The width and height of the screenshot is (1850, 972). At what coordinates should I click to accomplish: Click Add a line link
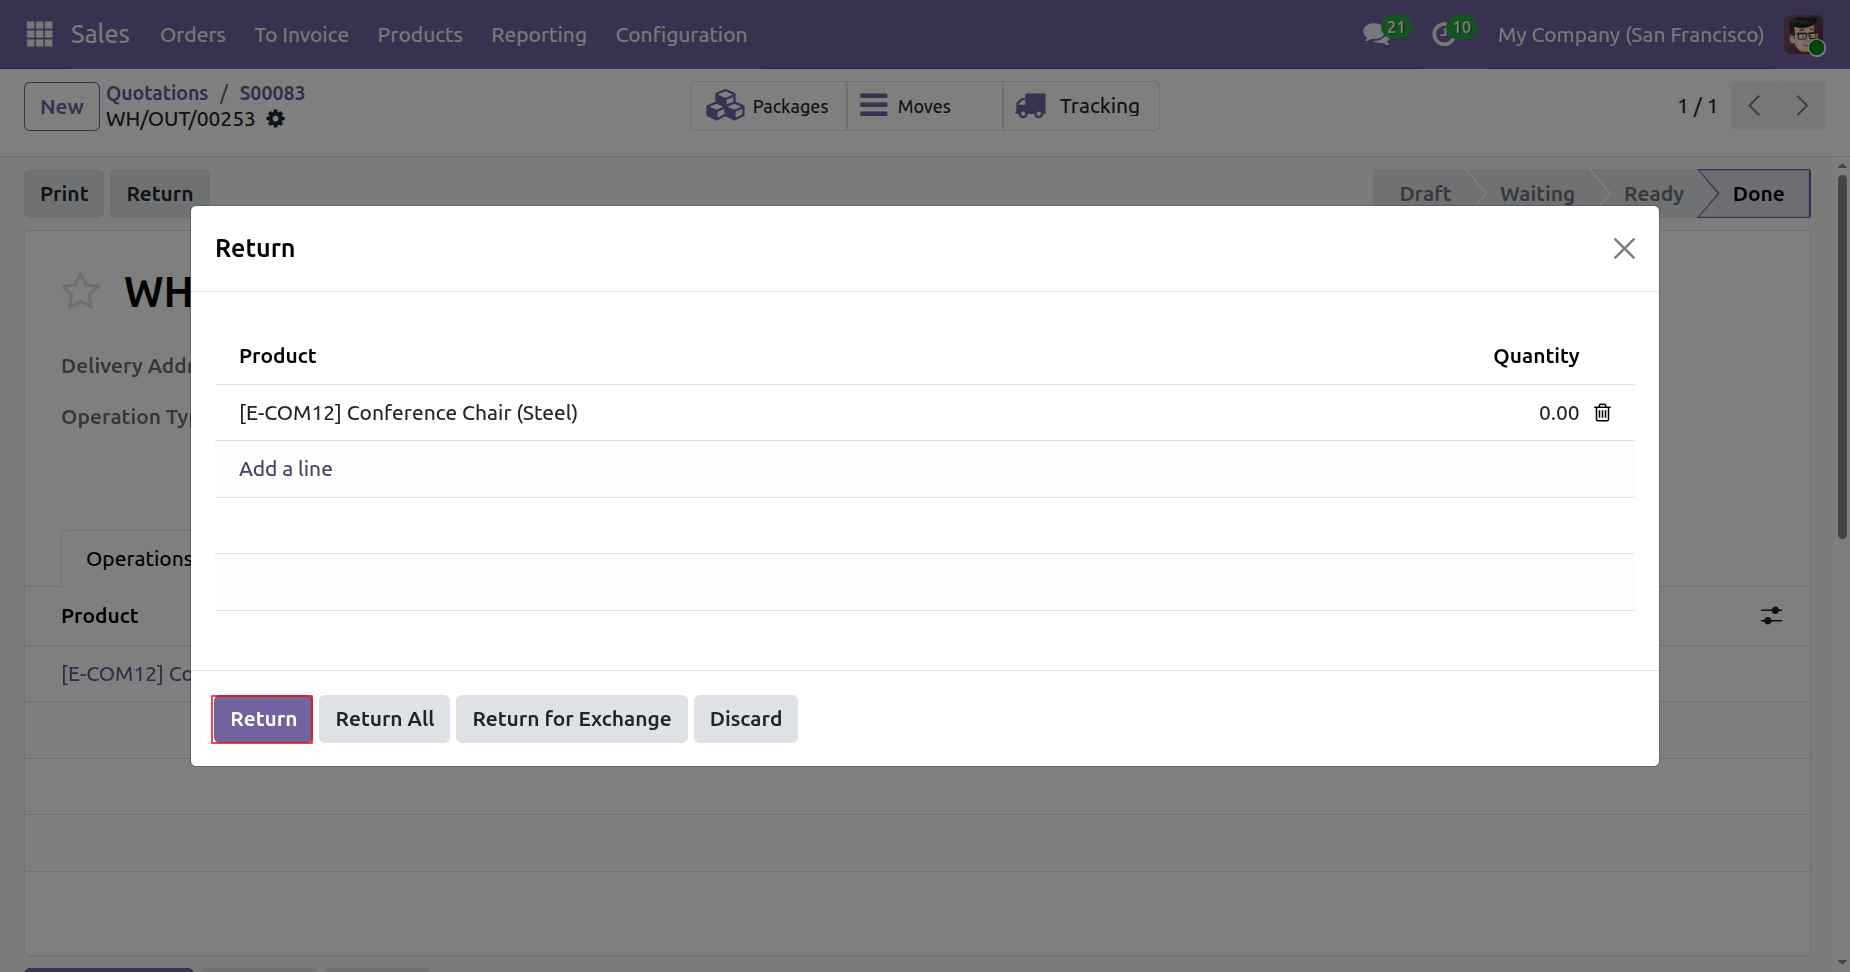click(x=286, y=469)
